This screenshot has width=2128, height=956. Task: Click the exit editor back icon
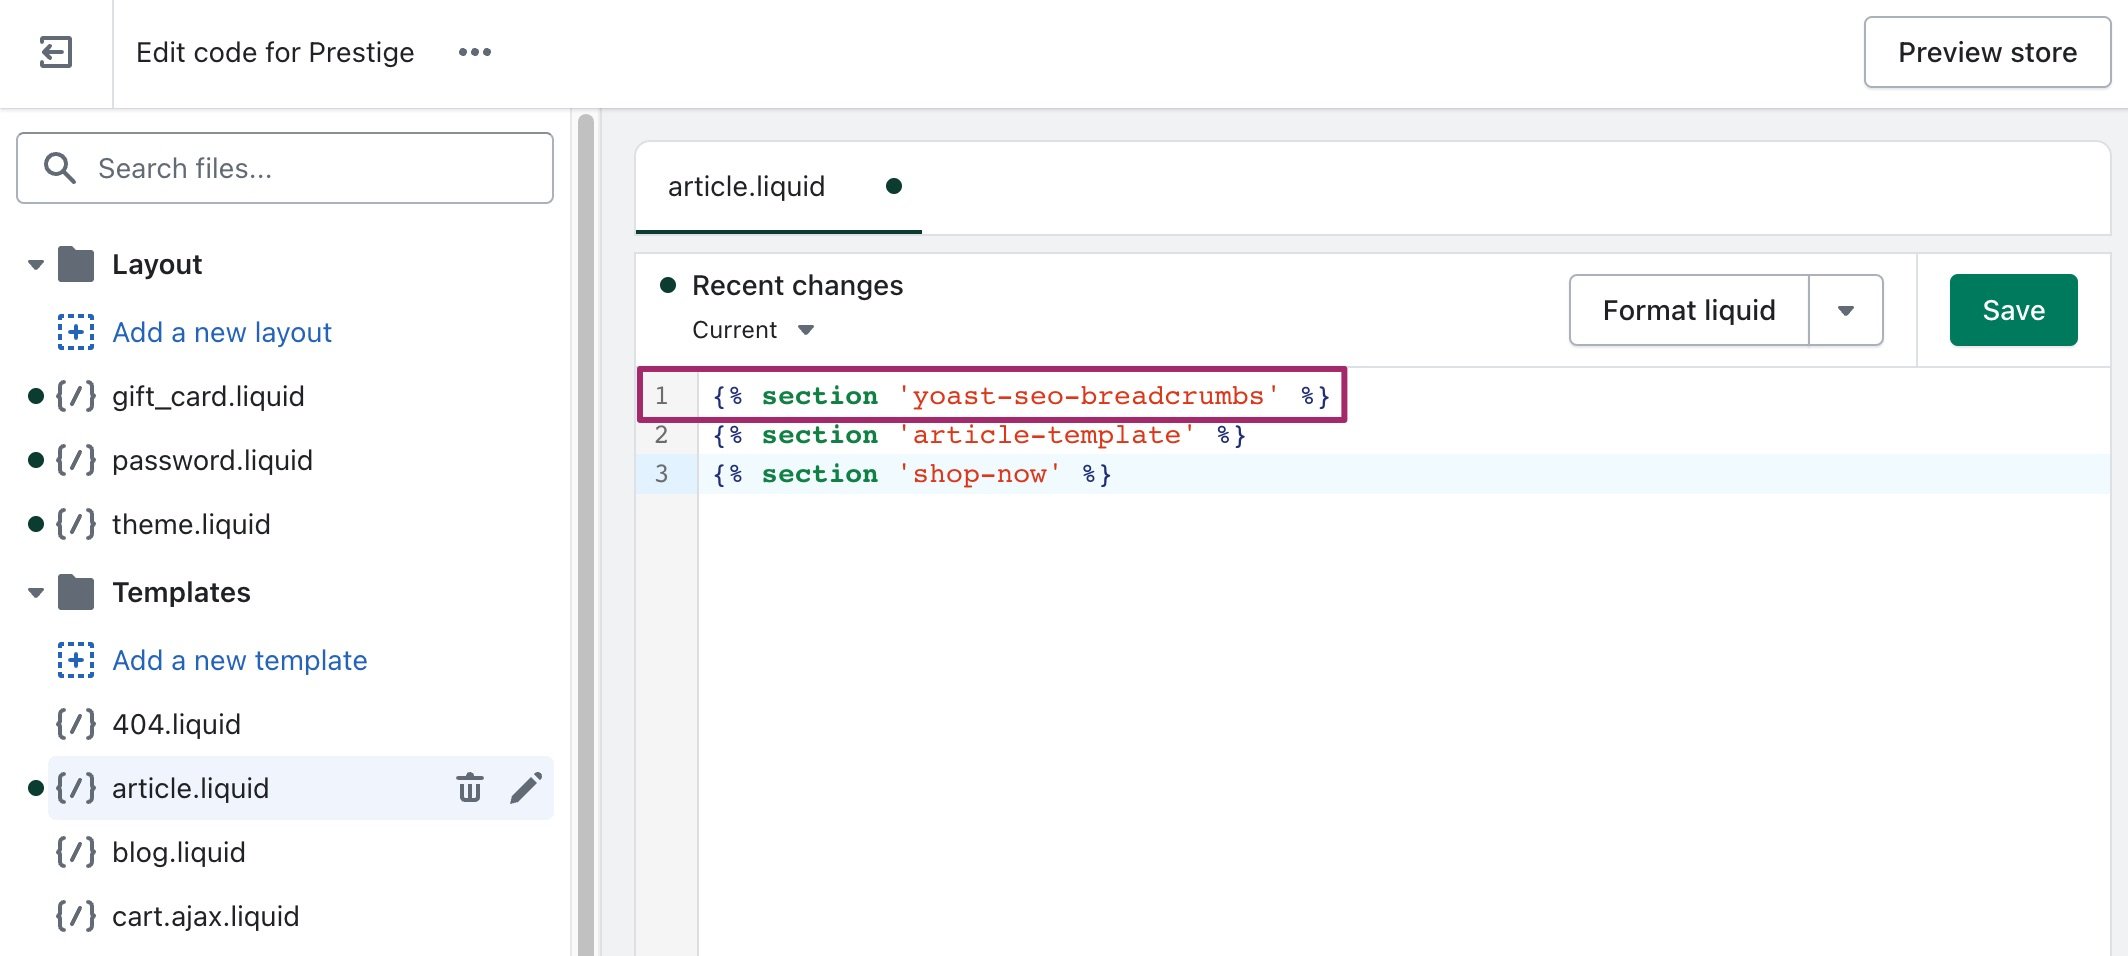tap(56, 52)
